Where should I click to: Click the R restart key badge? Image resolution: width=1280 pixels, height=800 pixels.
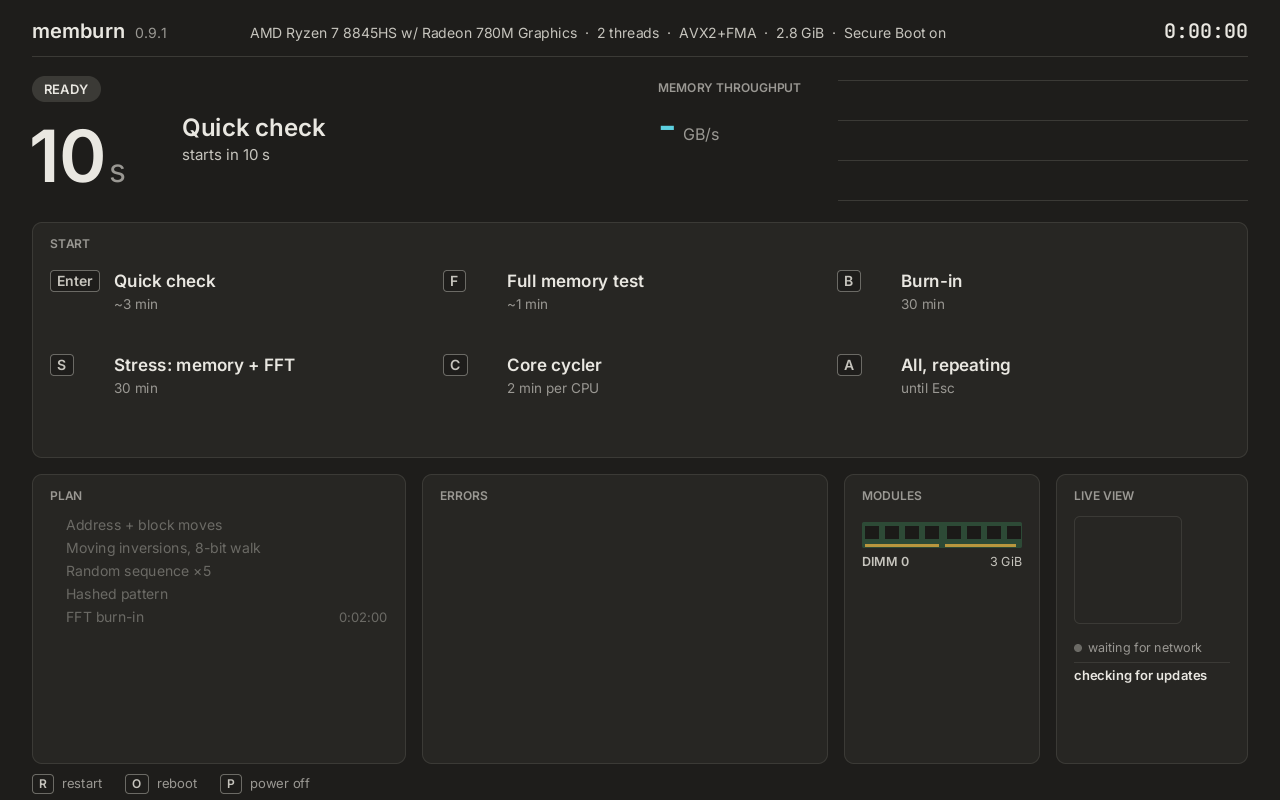coord(43,784)
